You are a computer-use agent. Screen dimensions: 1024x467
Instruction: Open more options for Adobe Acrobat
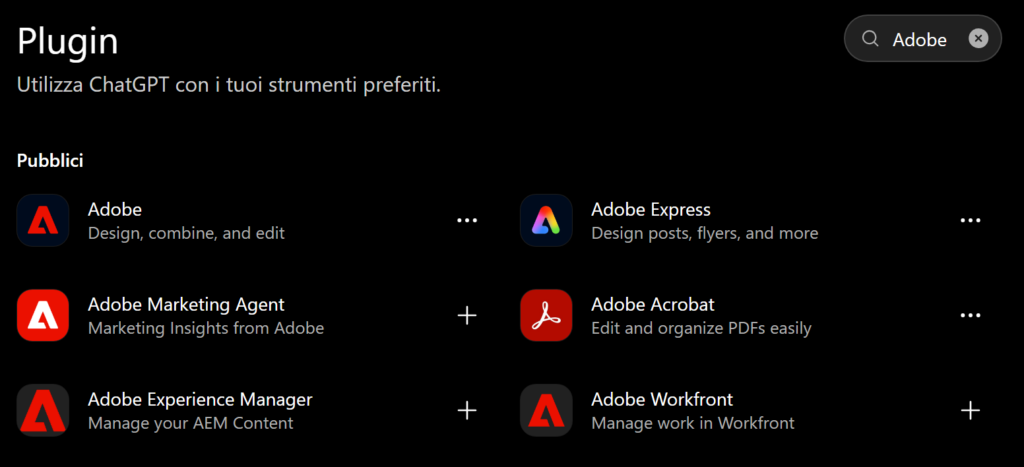point(970,315)
